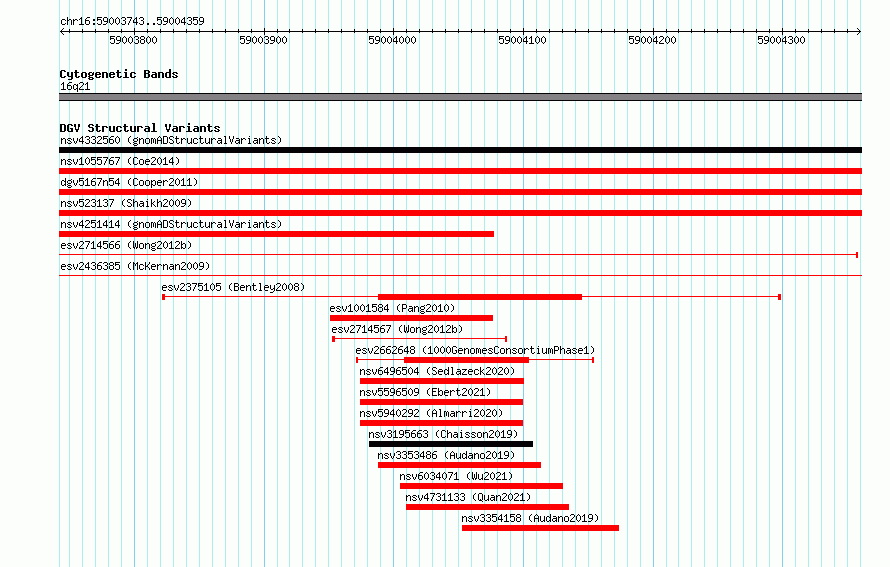
Task: Open nsv3195663 (Chaisson2019) label
Action: tap(443, 434)
